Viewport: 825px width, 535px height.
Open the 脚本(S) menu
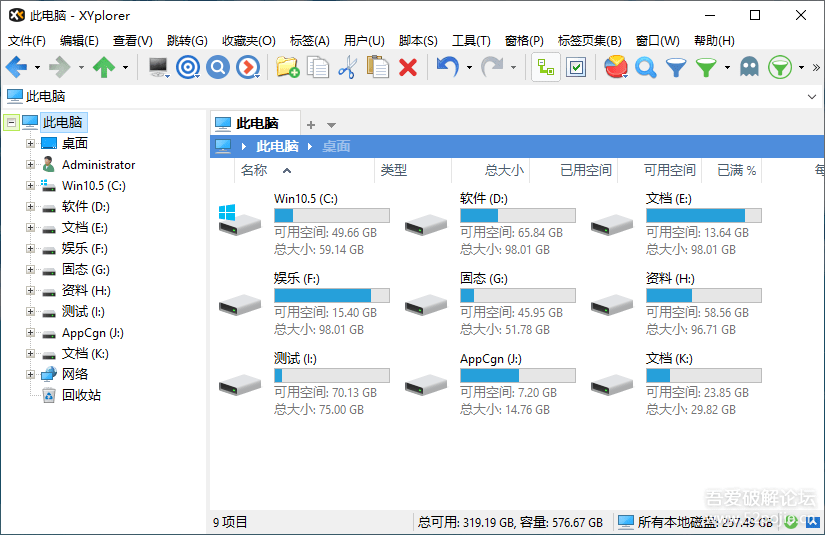pyautogui.click(x=418, y=41)
